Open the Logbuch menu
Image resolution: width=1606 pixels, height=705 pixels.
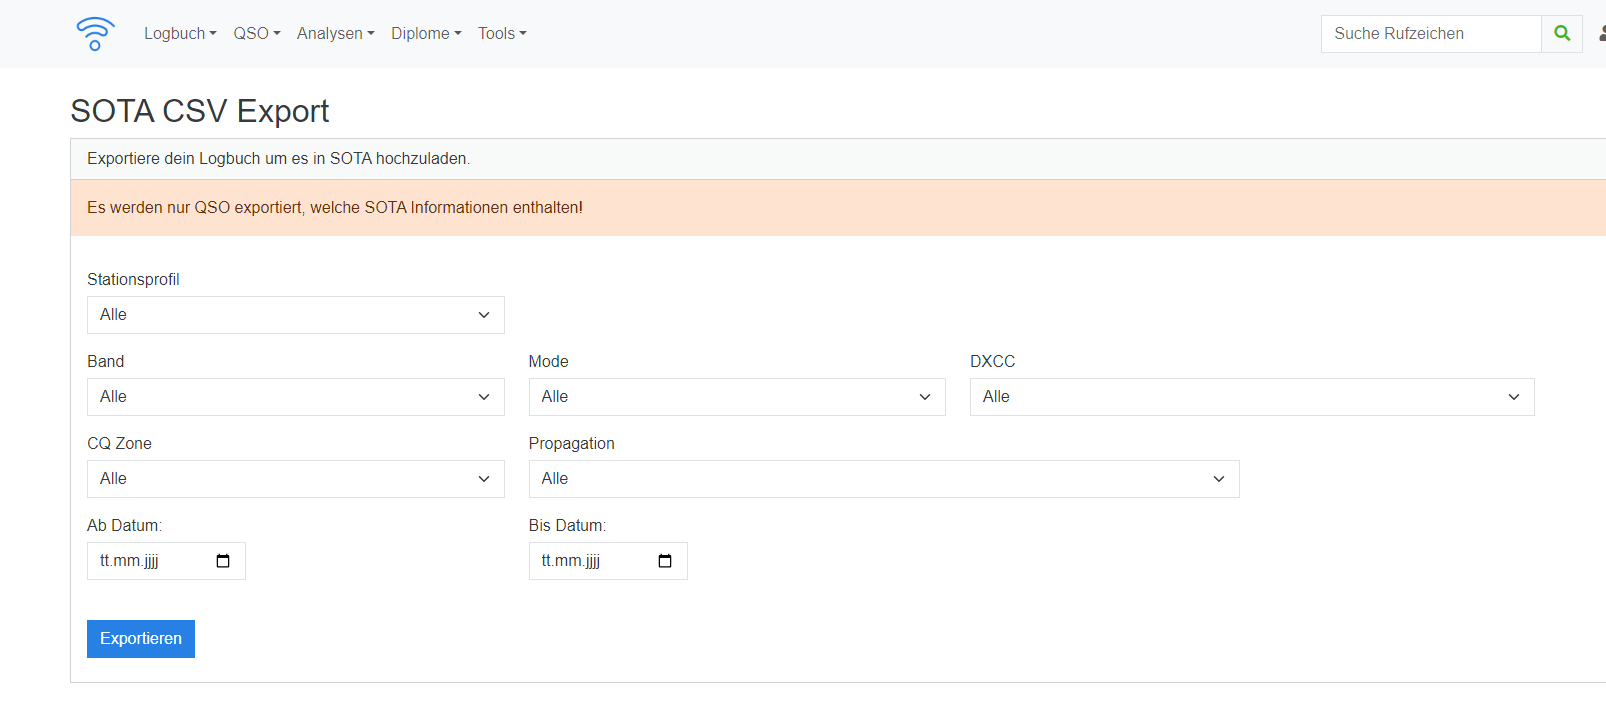[x=180, y=34]
